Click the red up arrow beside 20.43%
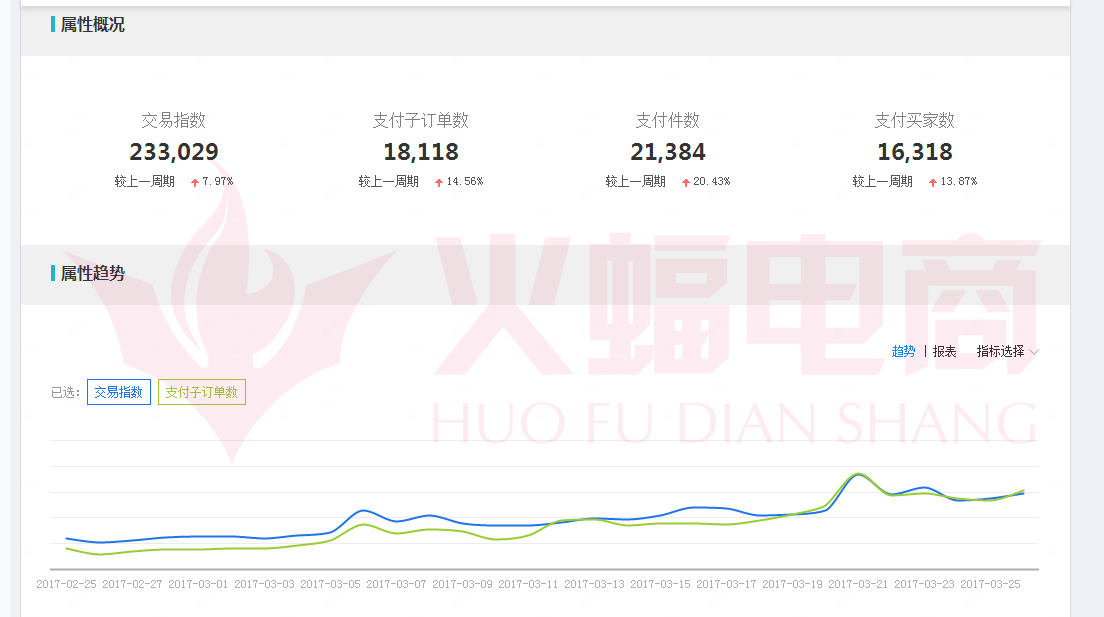1104x617 pixels. 686,182
